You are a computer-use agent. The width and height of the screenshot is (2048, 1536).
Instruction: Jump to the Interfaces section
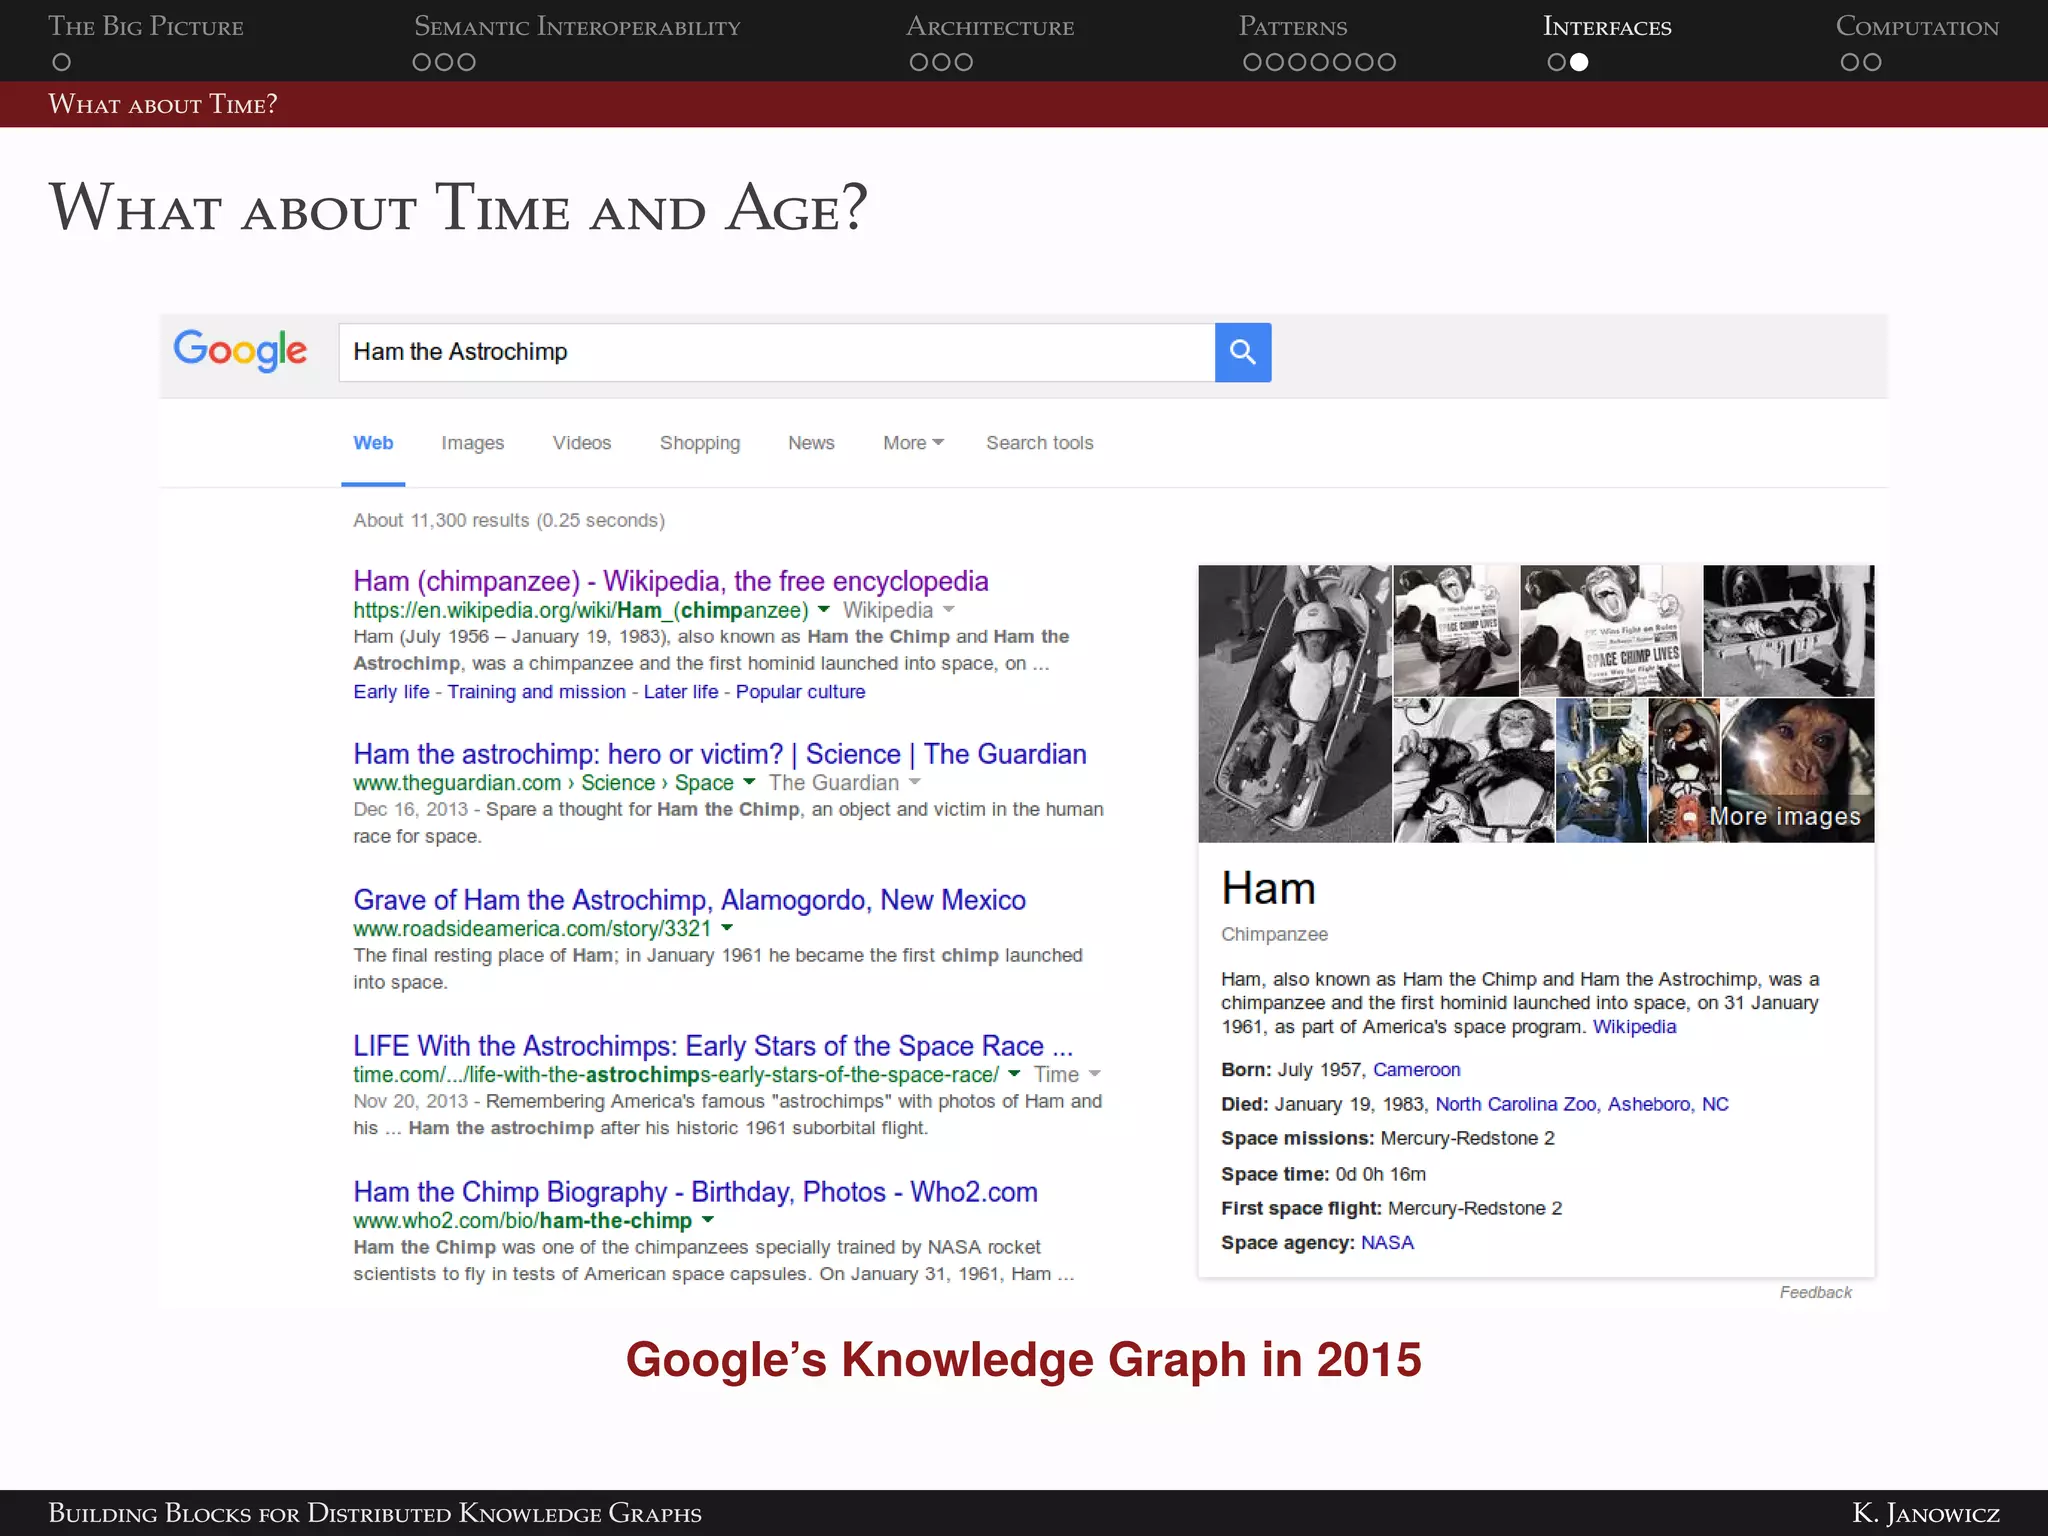pos(1607,27)
